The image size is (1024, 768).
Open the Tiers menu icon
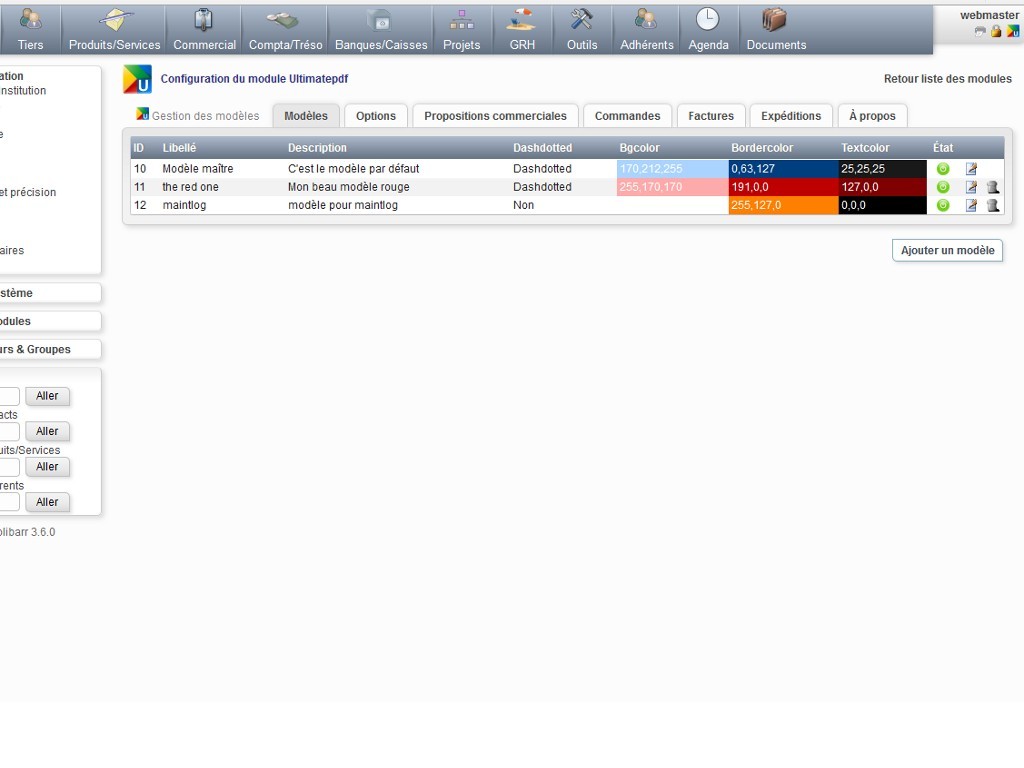pyautogui.click(x=30, y=20)
